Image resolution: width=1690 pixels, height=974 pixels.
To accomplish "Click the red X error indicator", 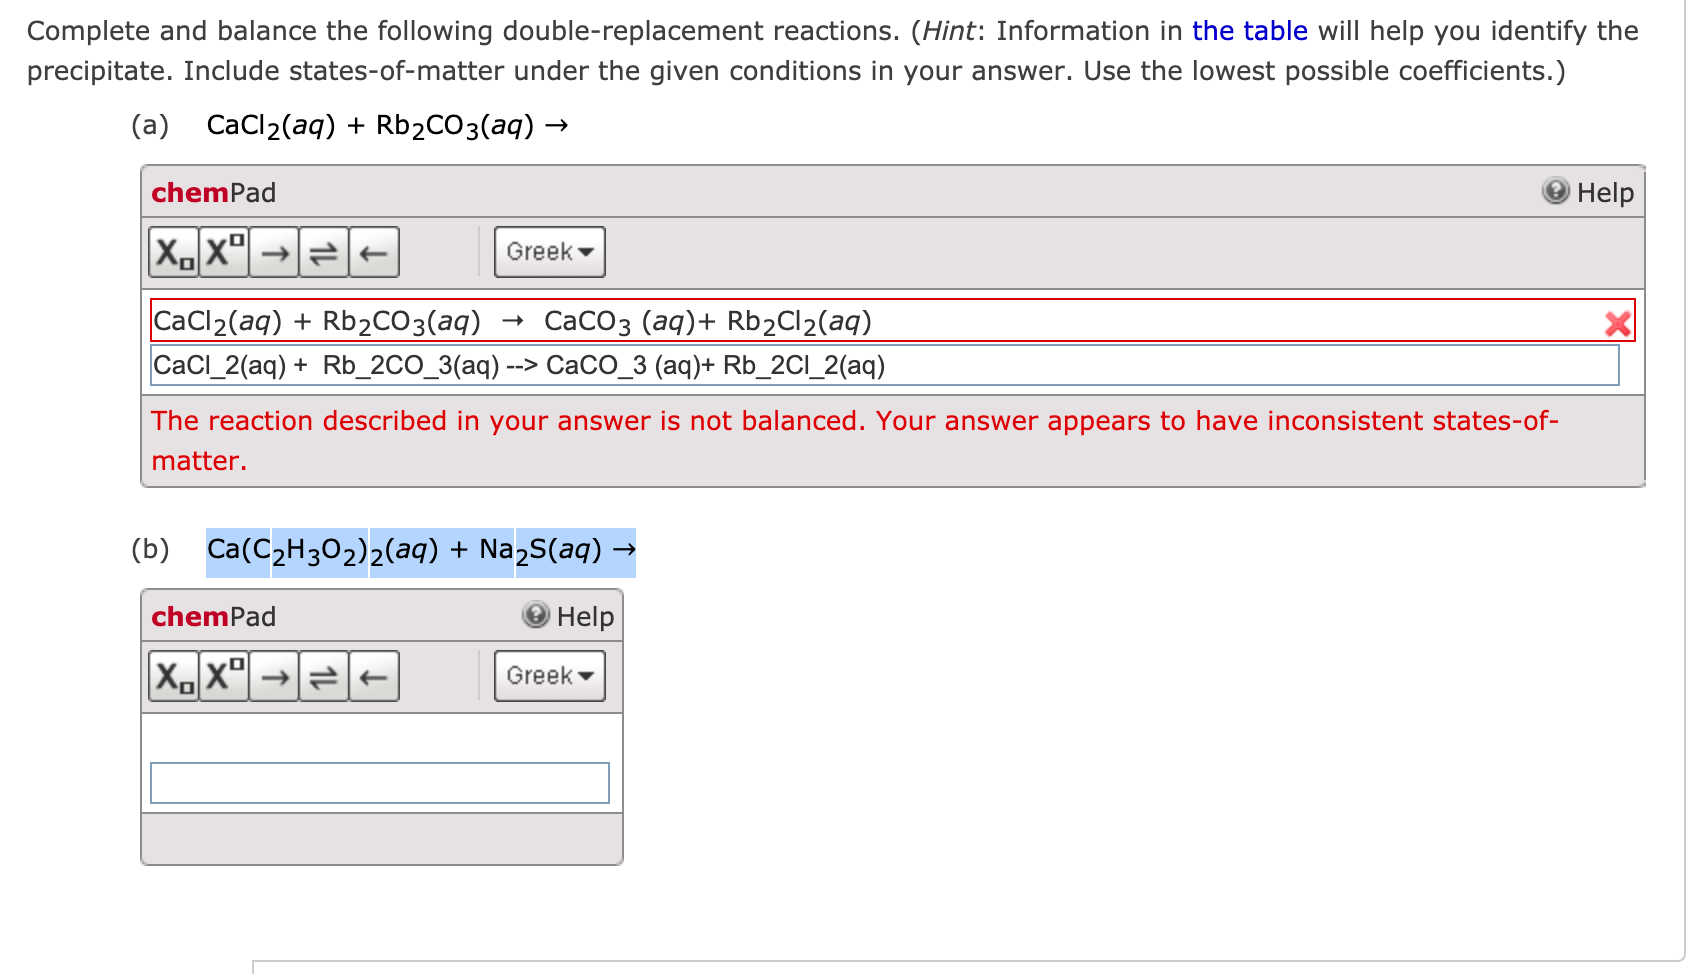I will tap(1618, 322).
